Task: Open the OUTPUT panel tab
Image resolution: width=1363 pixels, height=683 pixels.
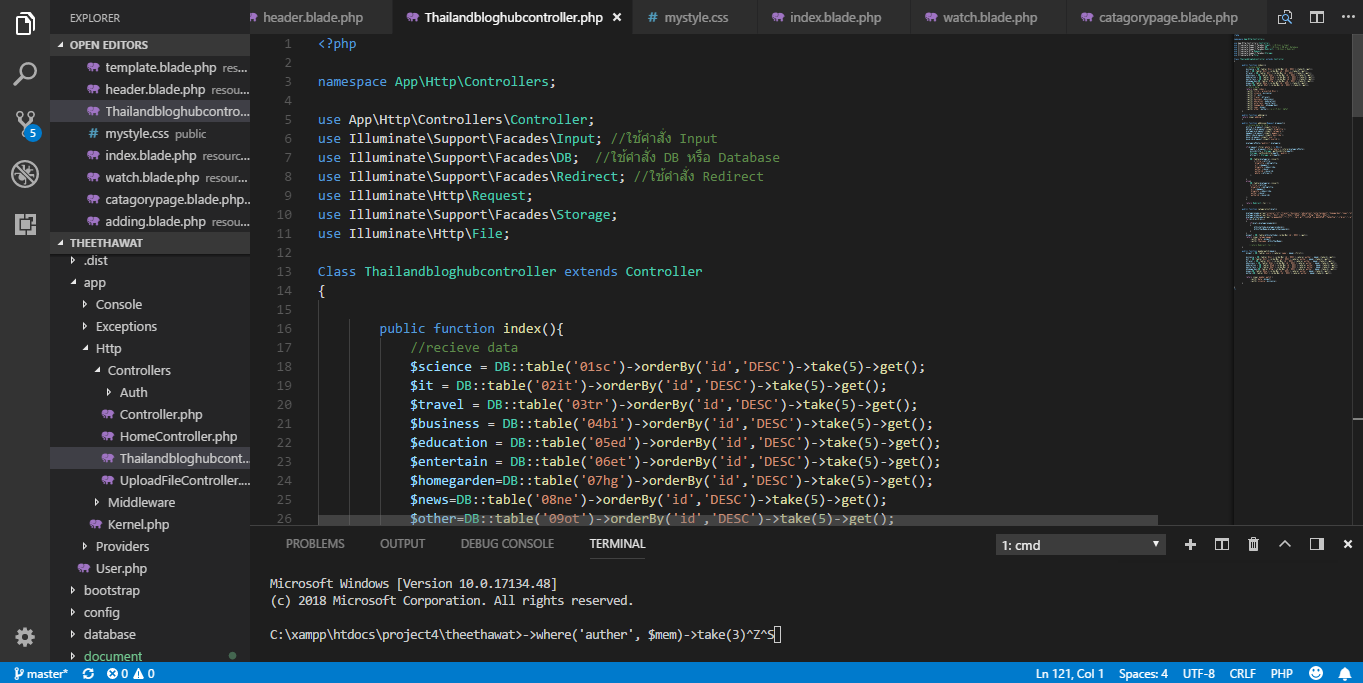Action: [x=402, y=544]
